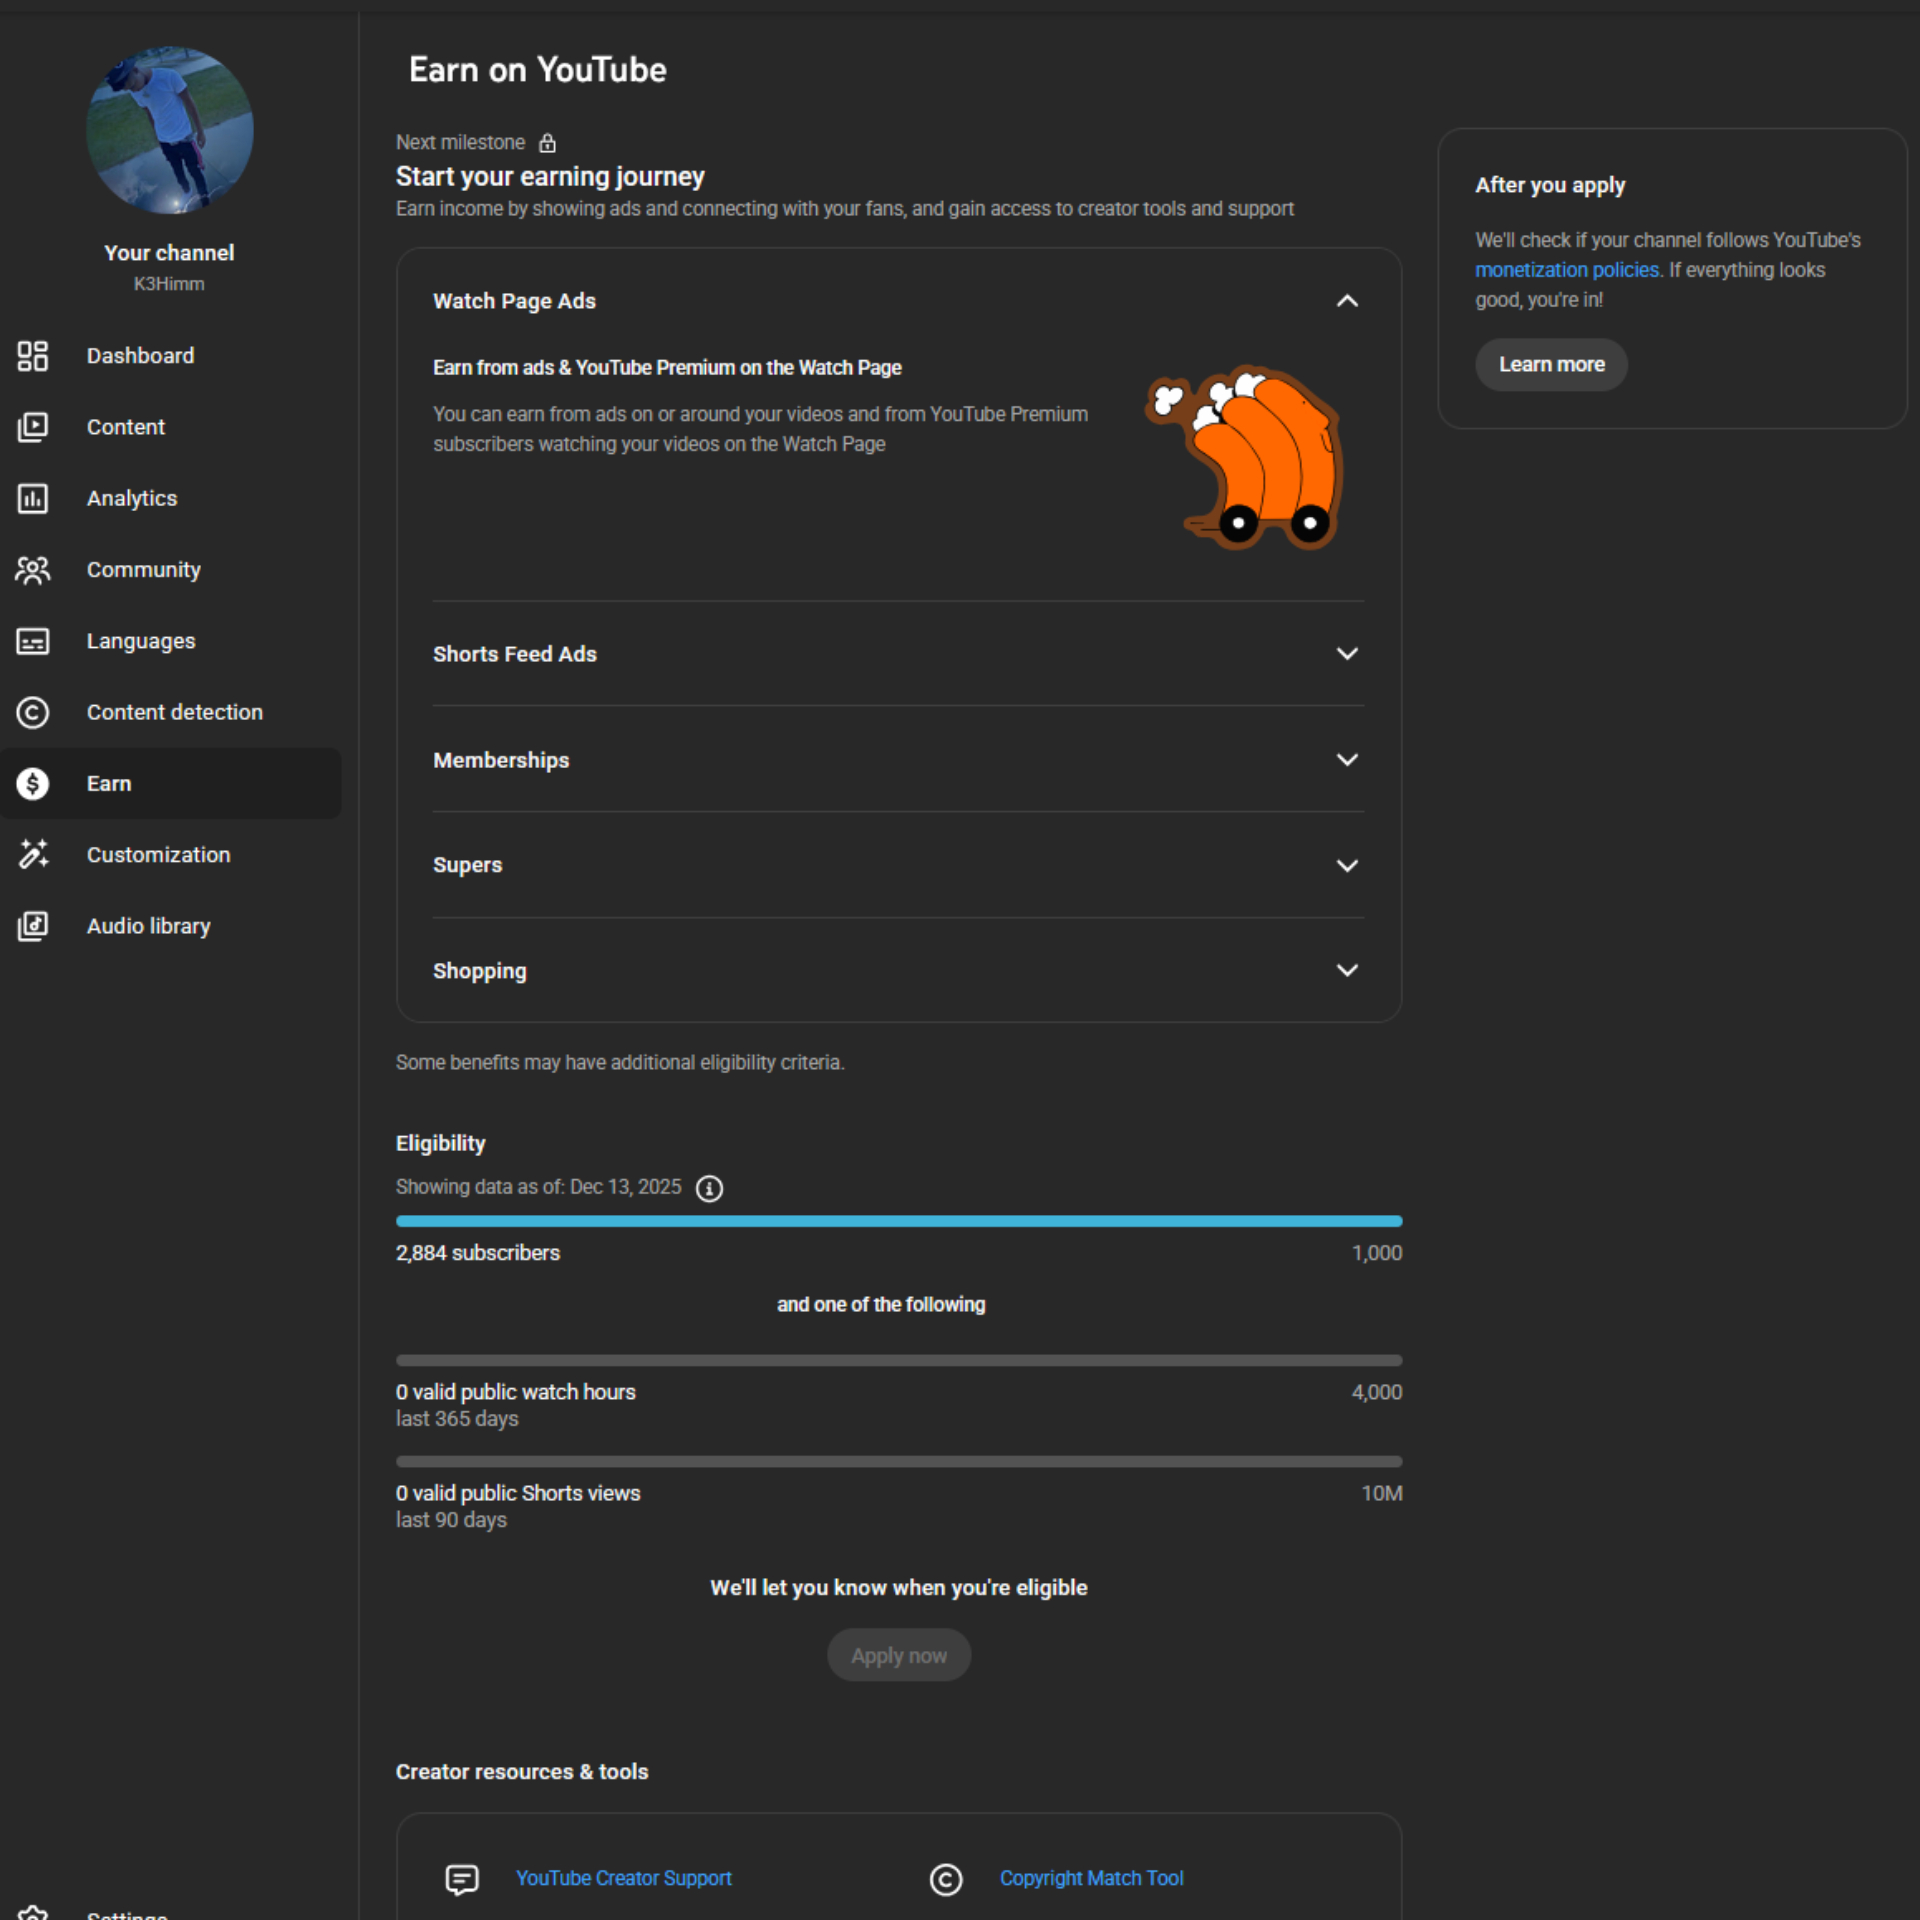Screen dimensions: 1920x1920
Task: Click the Content detection copyright icon
Action: pyautogui.click(x=32, y=712)
